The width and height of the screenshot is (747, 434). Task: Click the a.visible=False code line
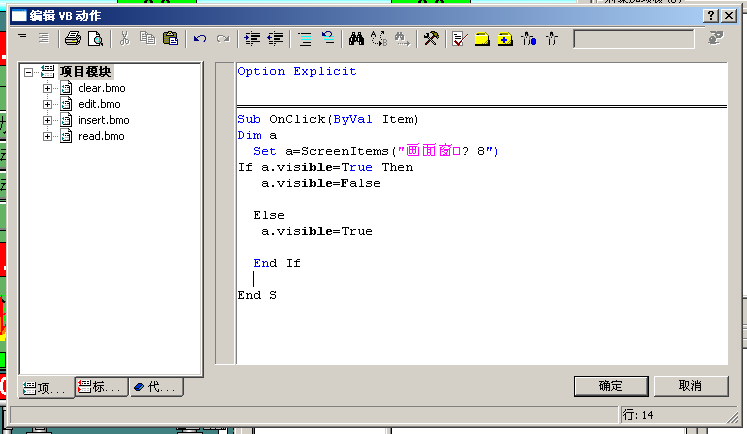pyautogui.click(x=321, y=183)
